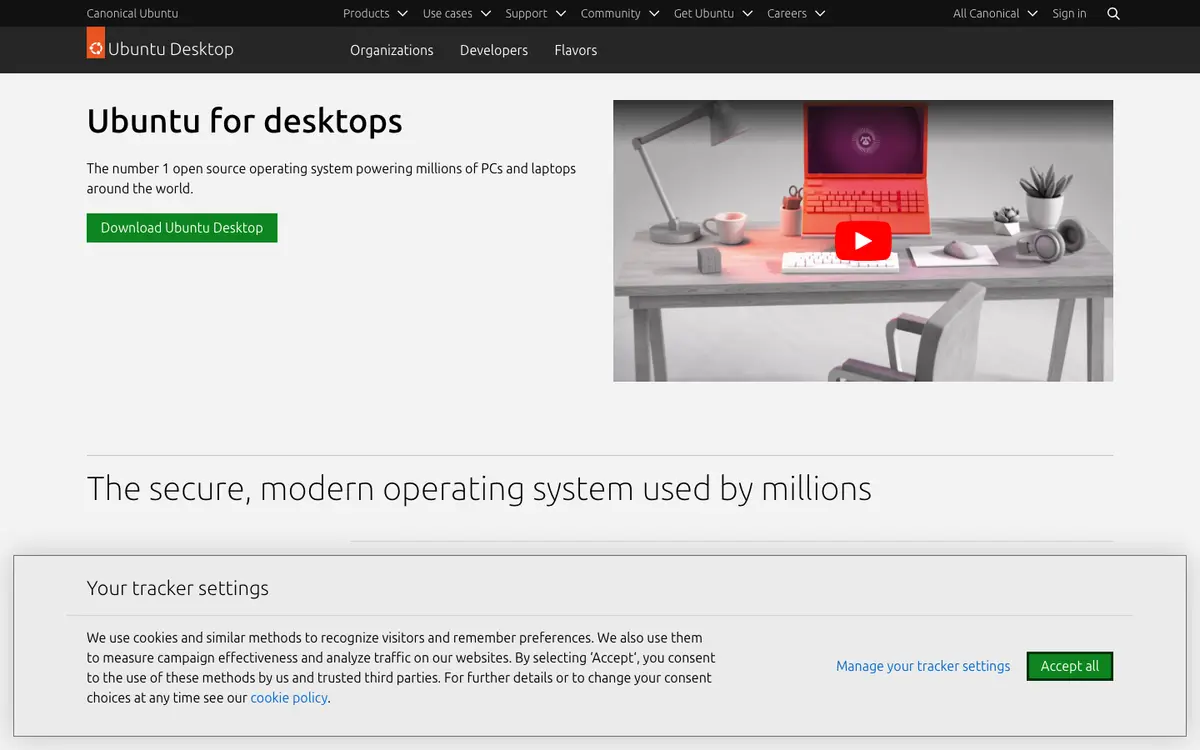This screenshot has width=1200, height=750.
Task: Click Download Ubuntu Desktop button
Action: click(x=182, y=228)
